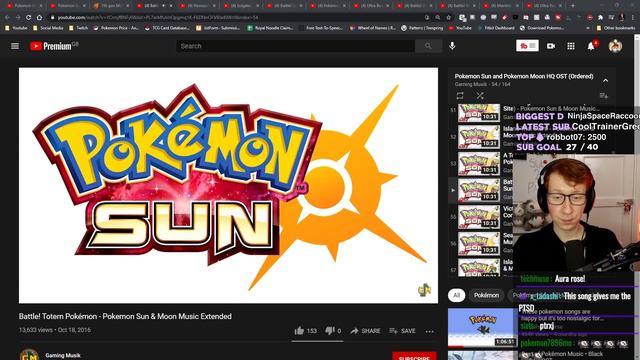Play playlist video number 53

(479, 163)
